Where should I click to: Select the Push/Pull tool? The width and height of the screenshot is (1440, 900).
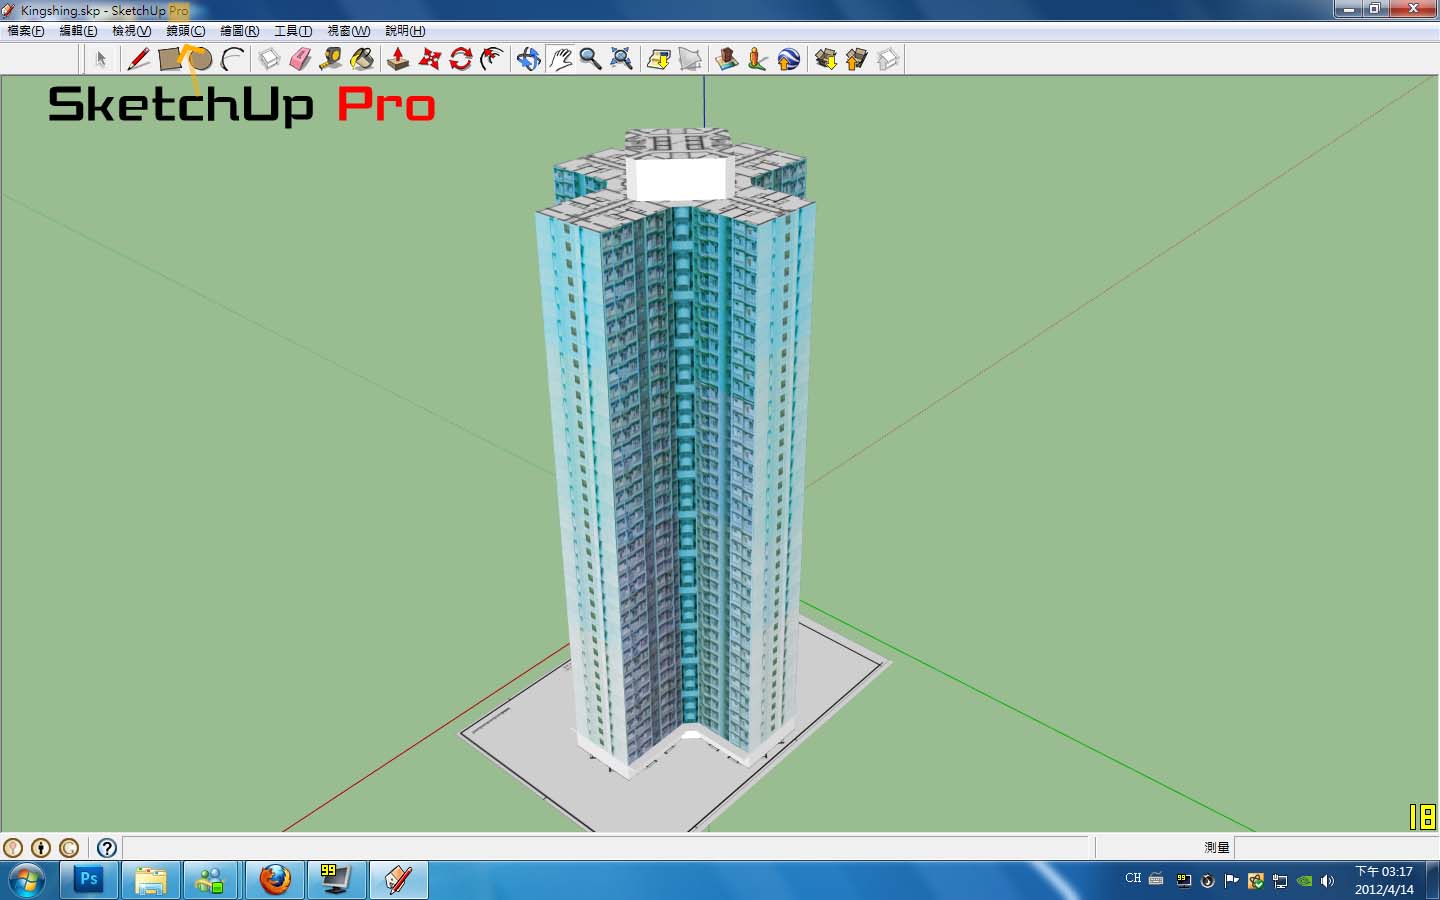click(398, 59)
